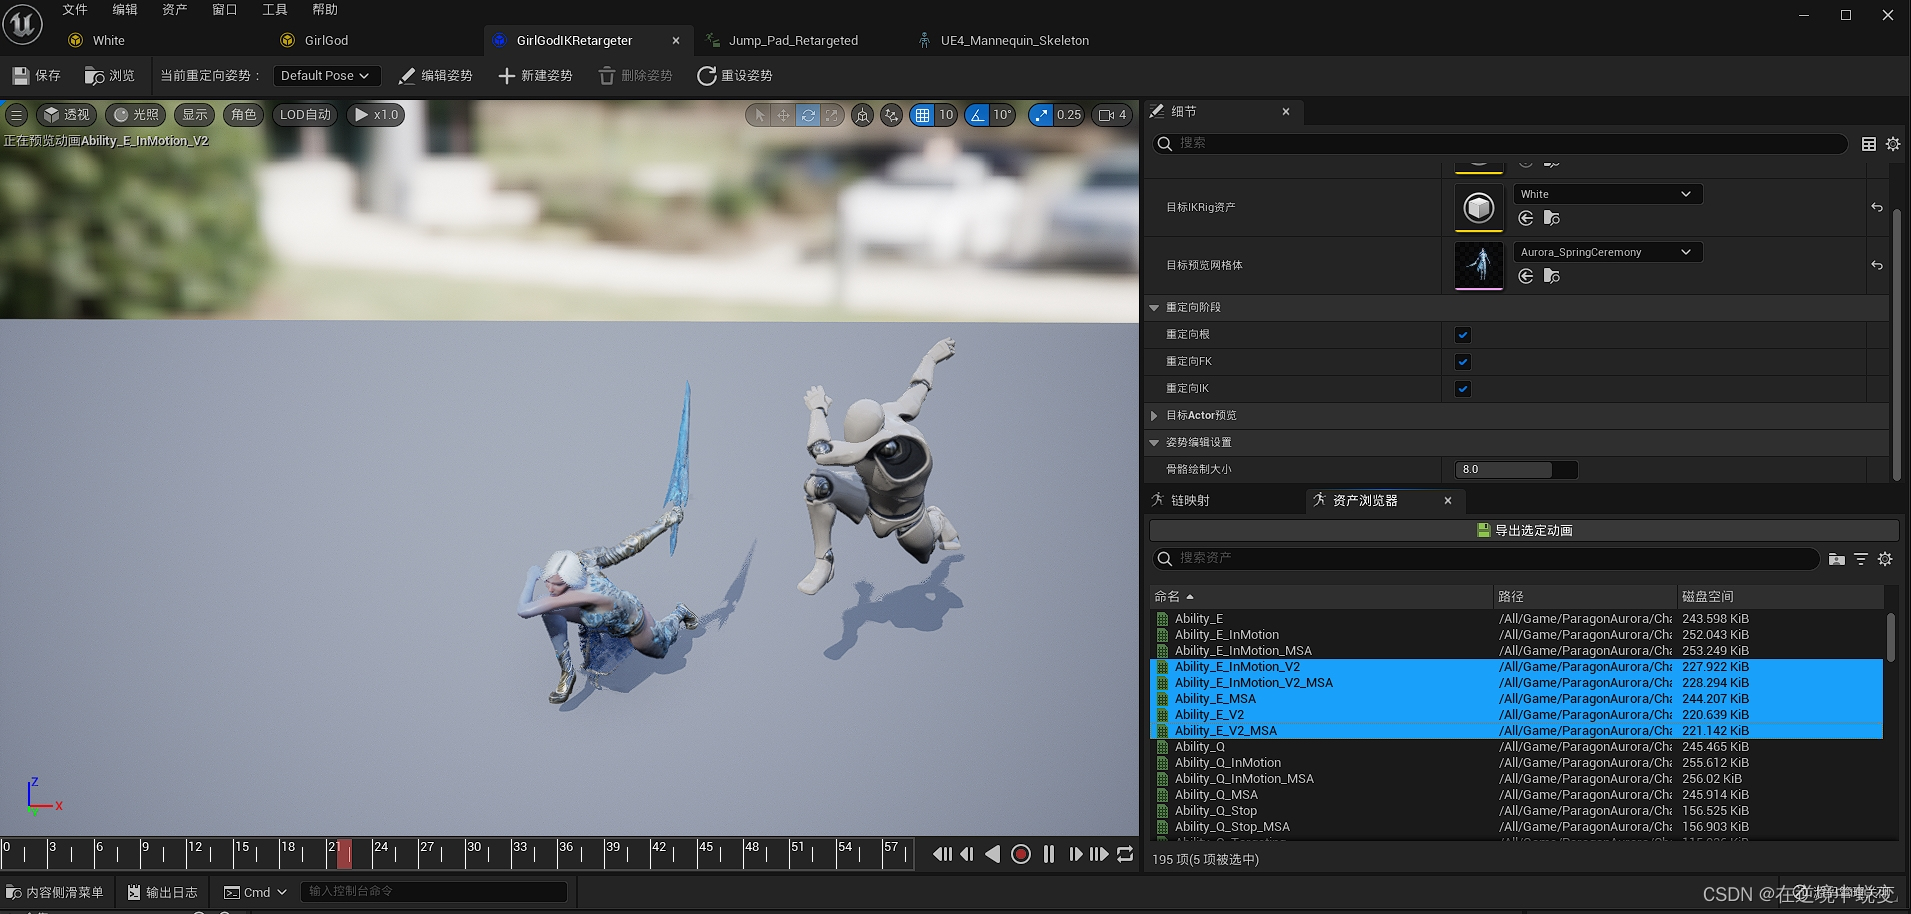Toggle Retarget Root (重定向根) checkbox

1463,335
